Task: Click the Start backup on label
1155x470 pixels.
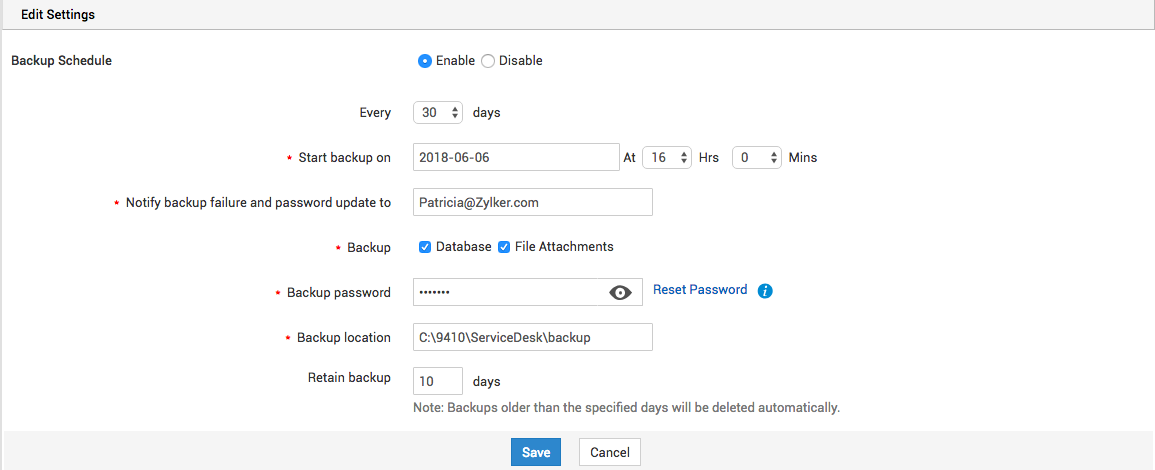Action: [x=344, y=158]
